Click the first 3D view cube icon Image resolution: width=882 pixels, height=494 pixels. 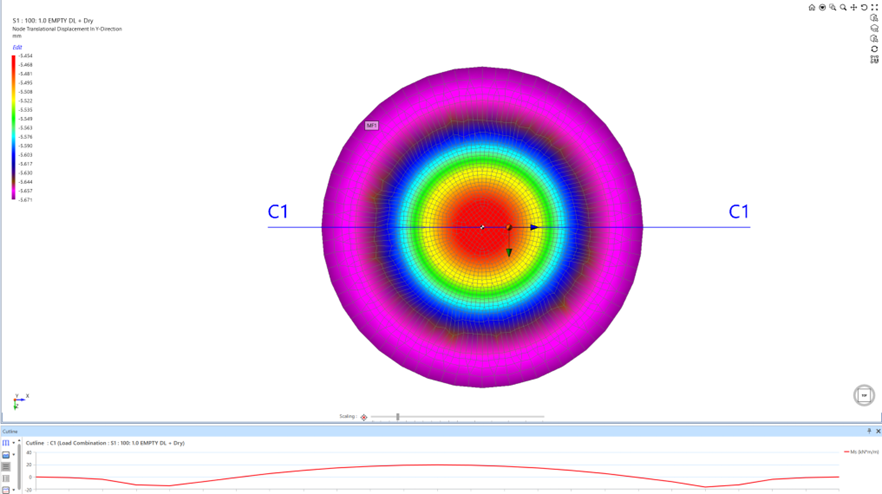[x=874, y=18]
